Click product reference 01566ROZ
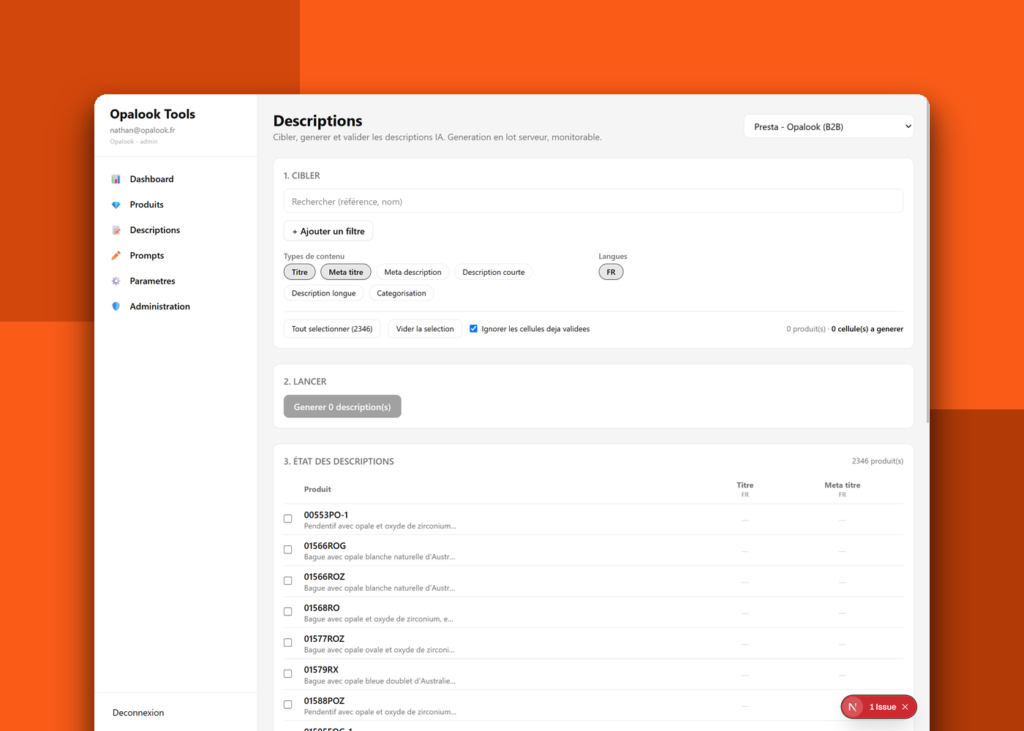The width and height of the screenshot is (1024, 731). pyautogui.click(x=324, y=577)
